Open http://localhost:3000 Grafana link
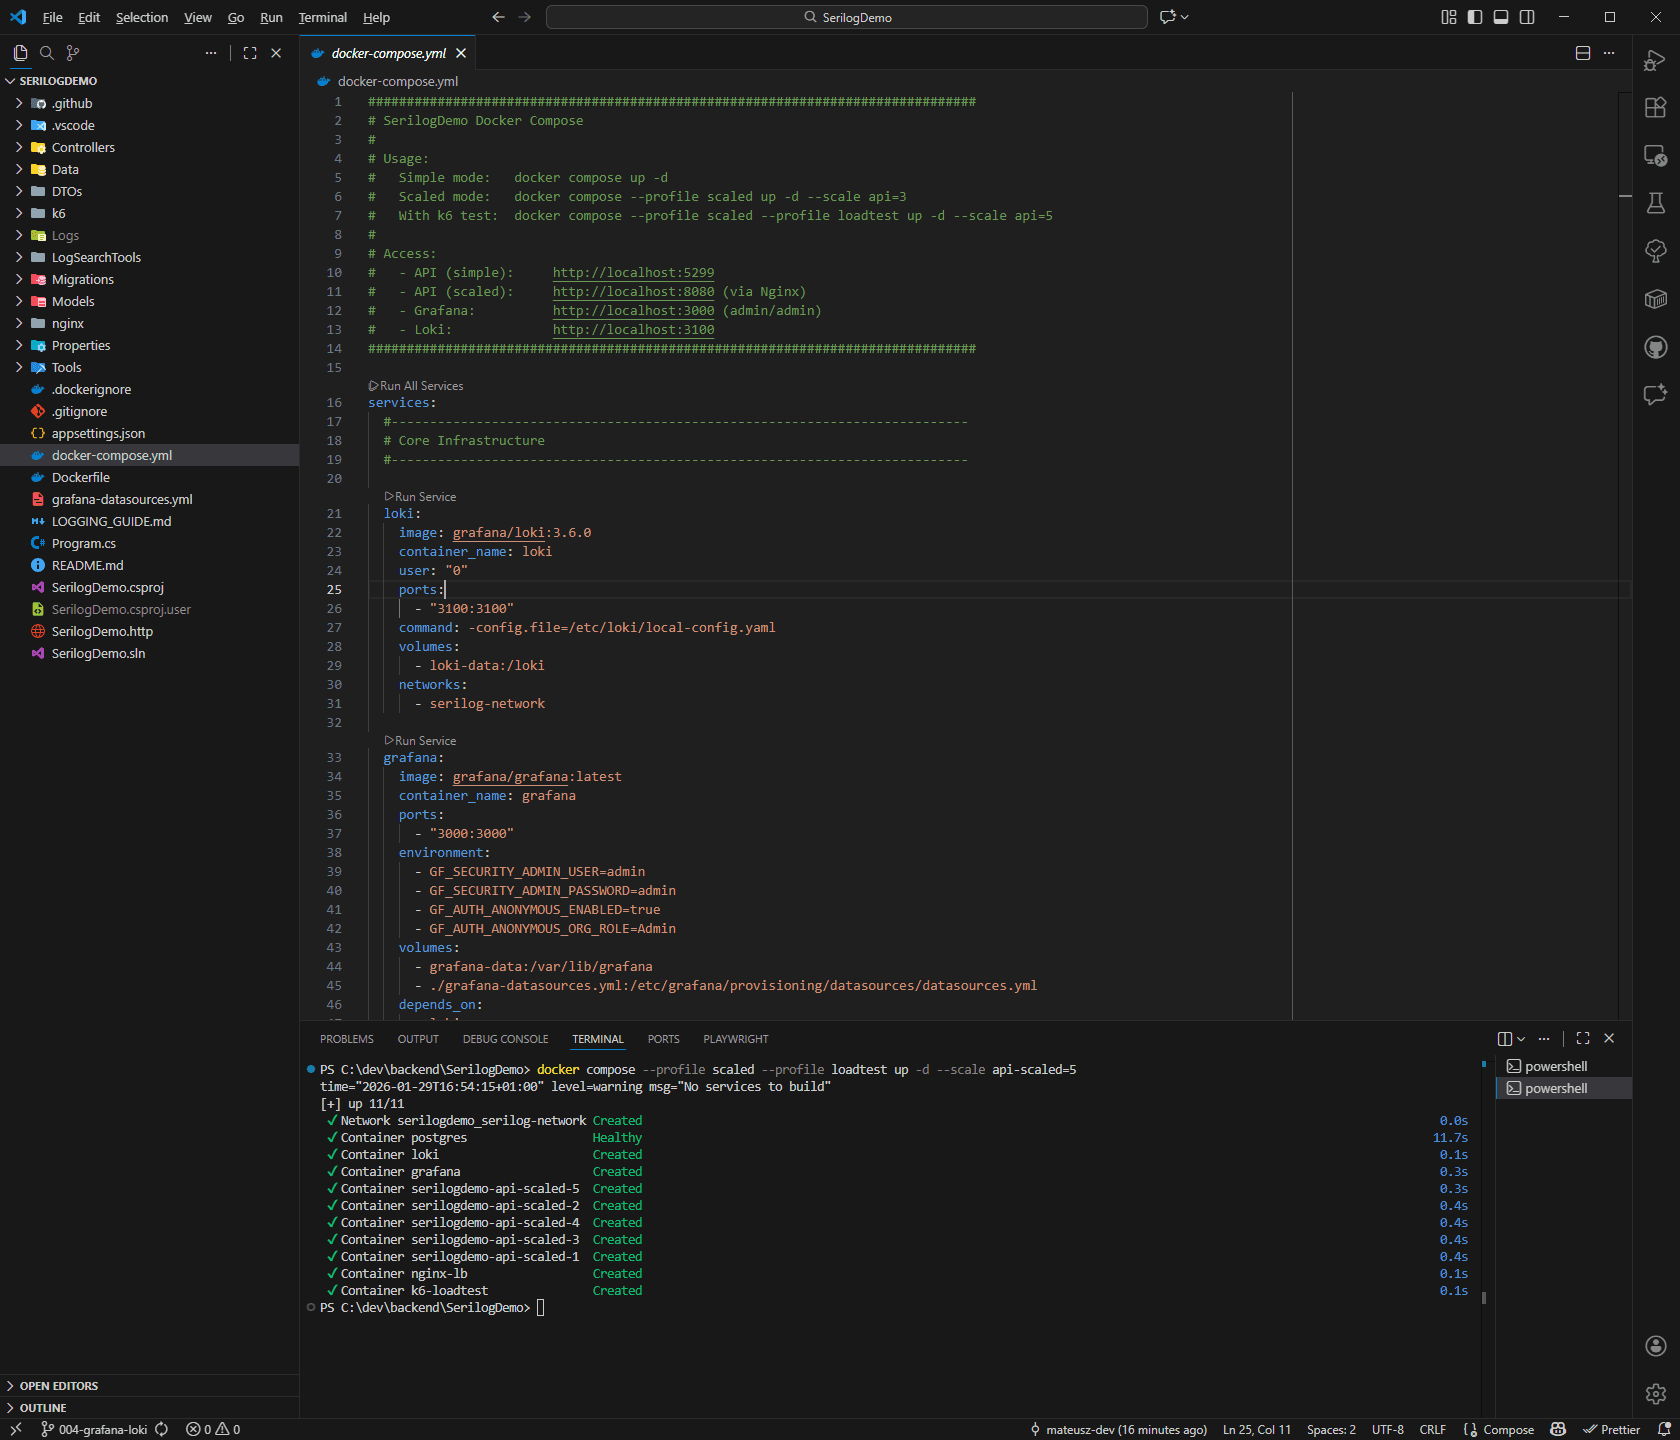This screenshot has width=1680, height=1440. [632, 311]
